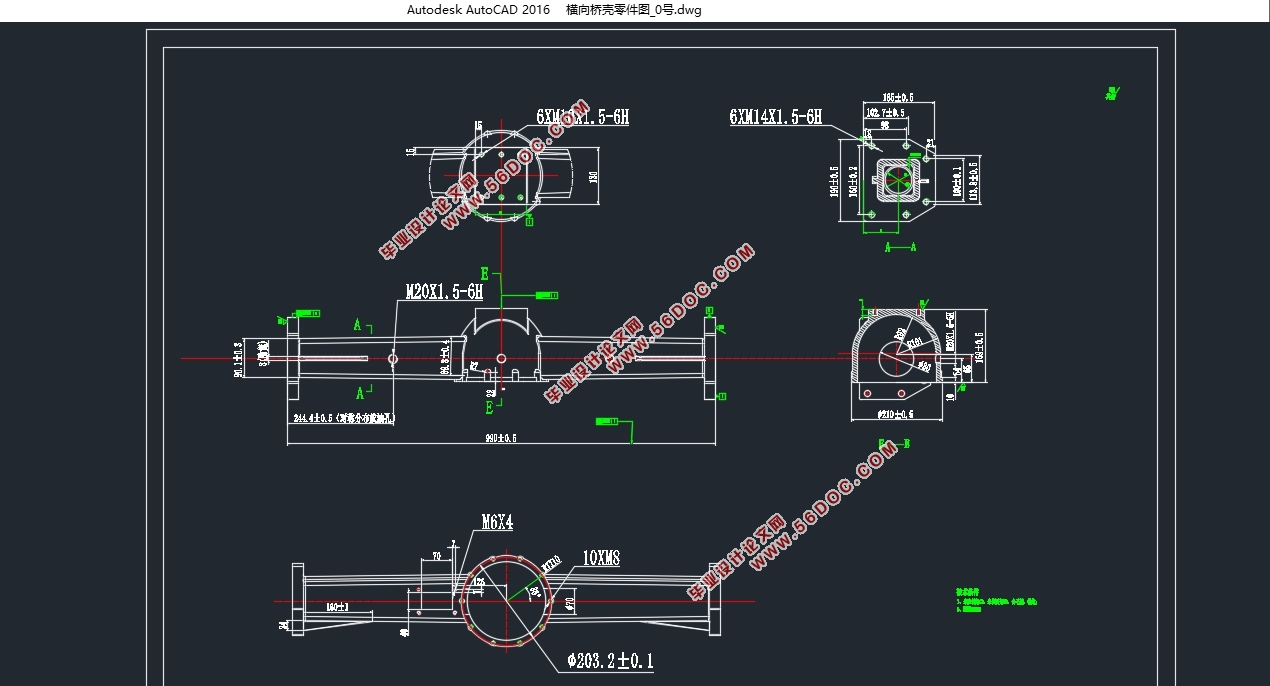This screenshot has height=686, width=1270.
Task: Select the green technical requirements notes
Action: pos(997,599)
